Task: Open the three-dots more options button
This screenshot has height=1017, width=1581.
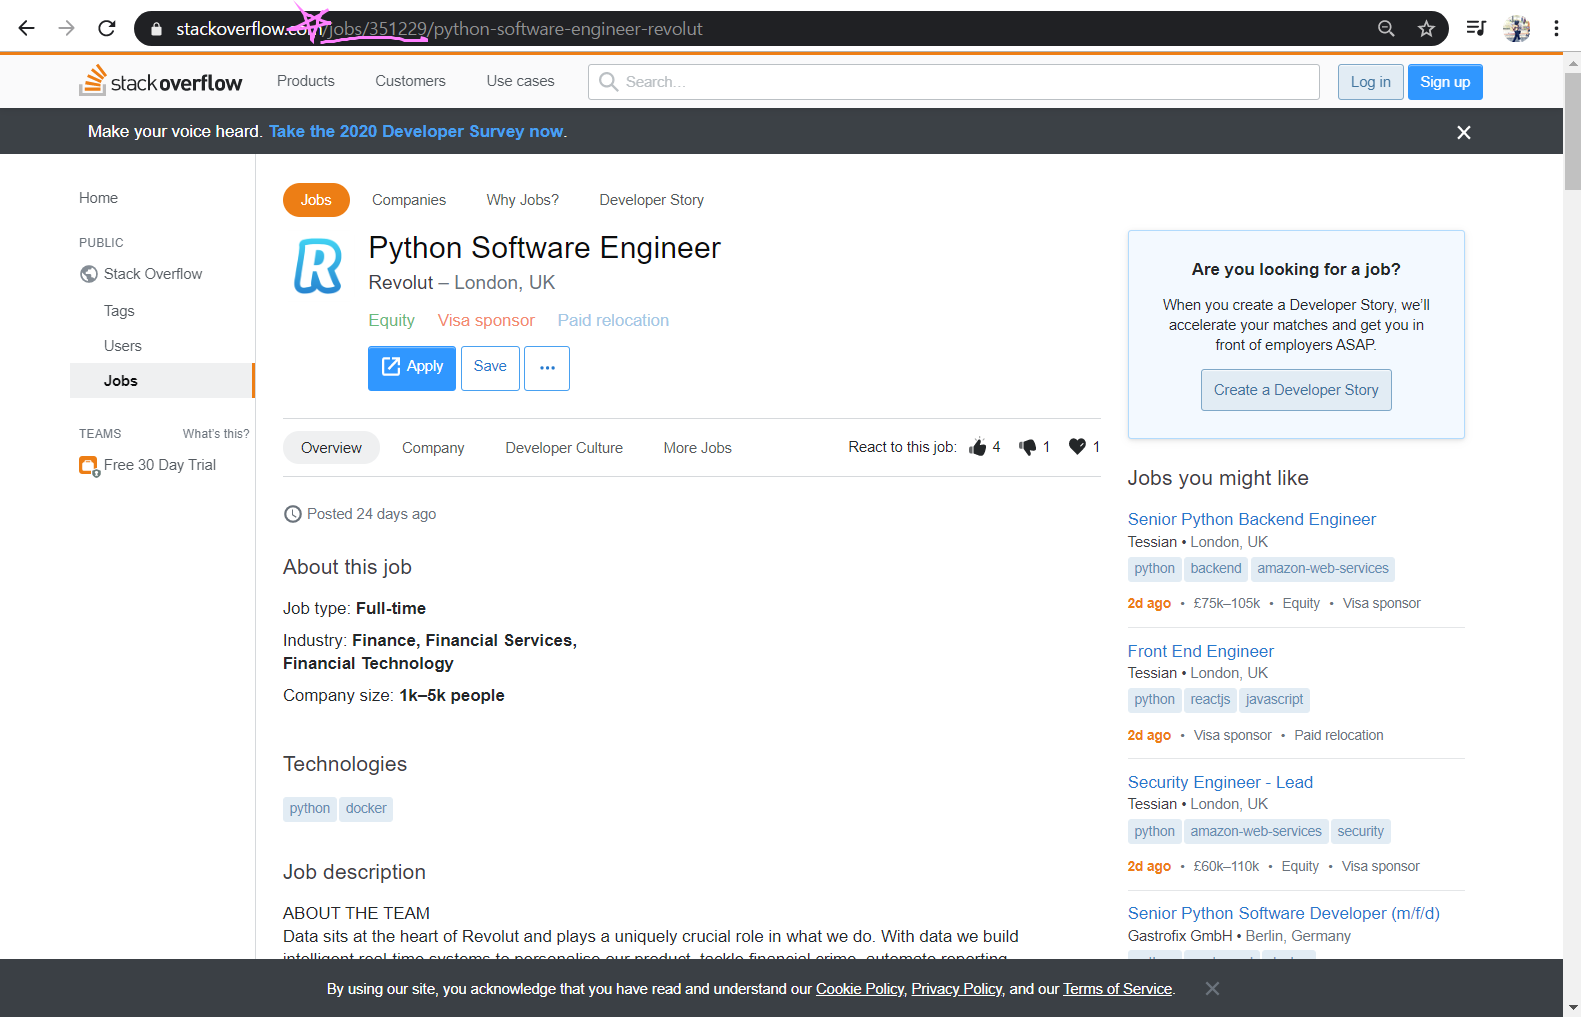Action: pyautogui.click(x=547, y=368)
